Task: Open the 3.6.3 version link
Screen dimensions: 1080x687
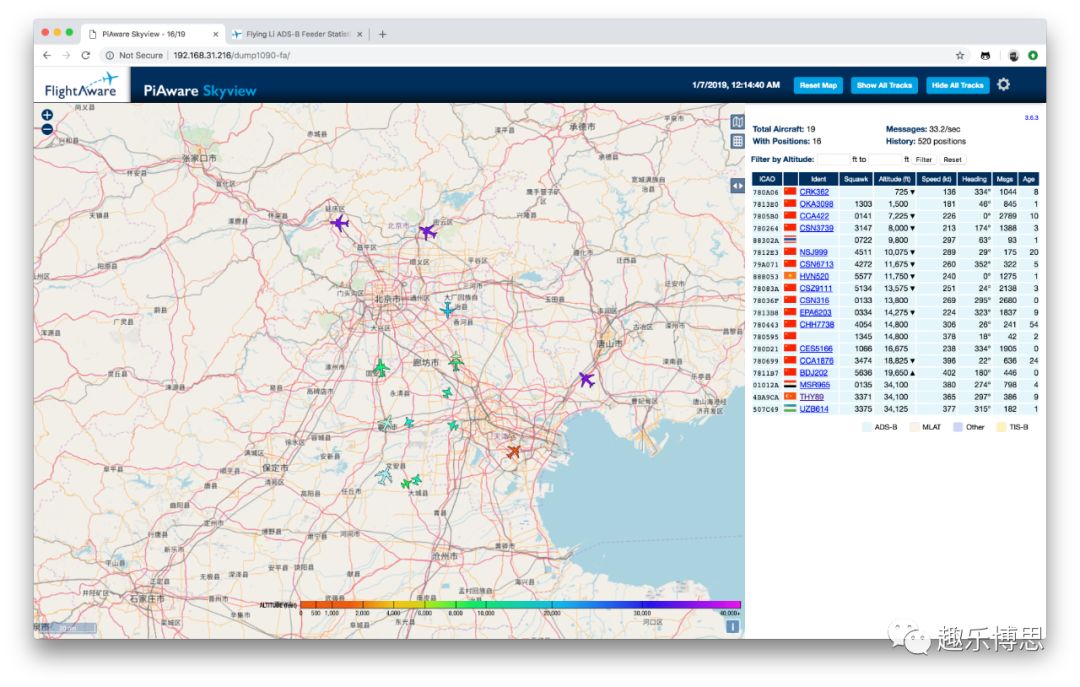Action: coord(1031,118)
